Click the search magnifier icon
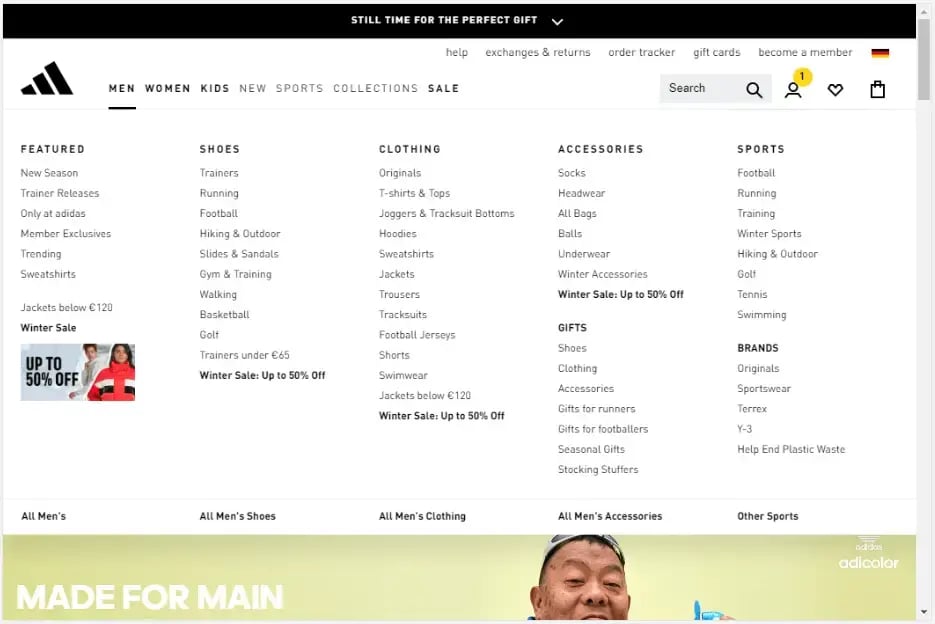The image size is (935, 624). (x=754, y=88)
